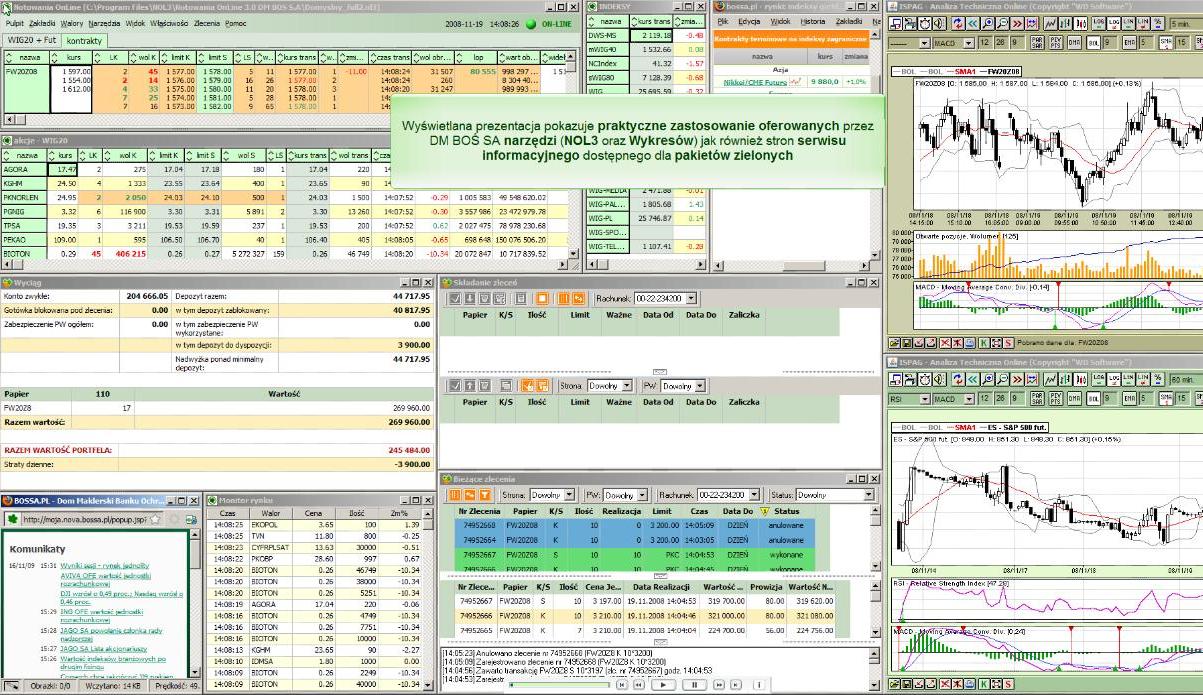
Task: Open 'AVIVA OFE wartość jednostki' announcement link
Action: pos(106,582)
